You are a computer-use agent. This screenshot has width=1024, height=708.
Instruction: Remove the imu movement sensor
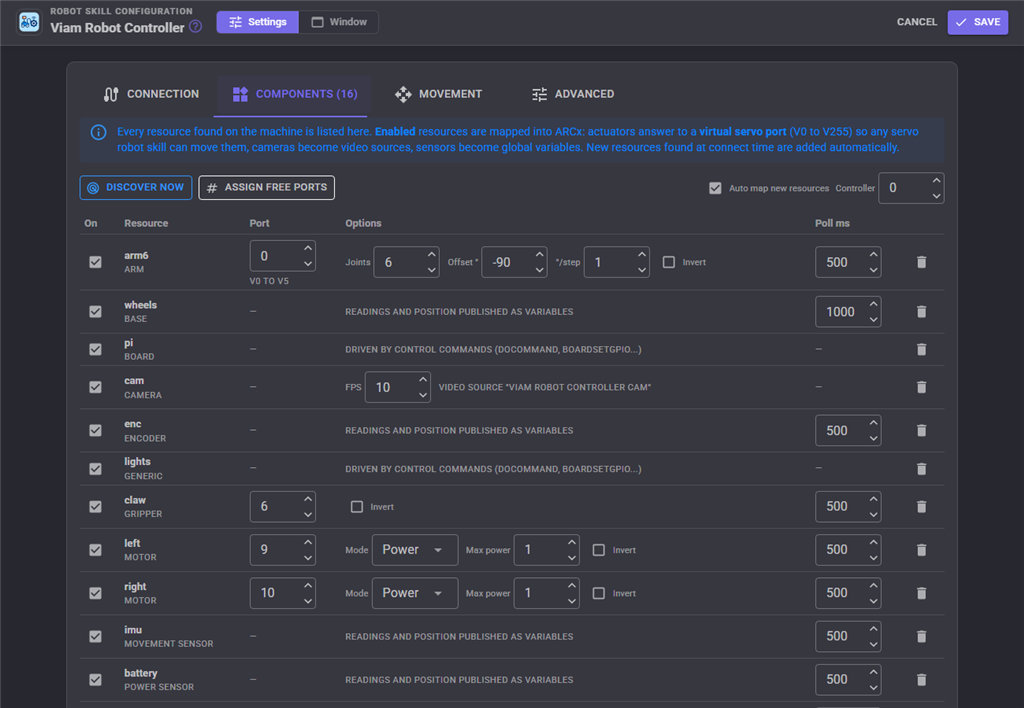(x=921, y=636)
